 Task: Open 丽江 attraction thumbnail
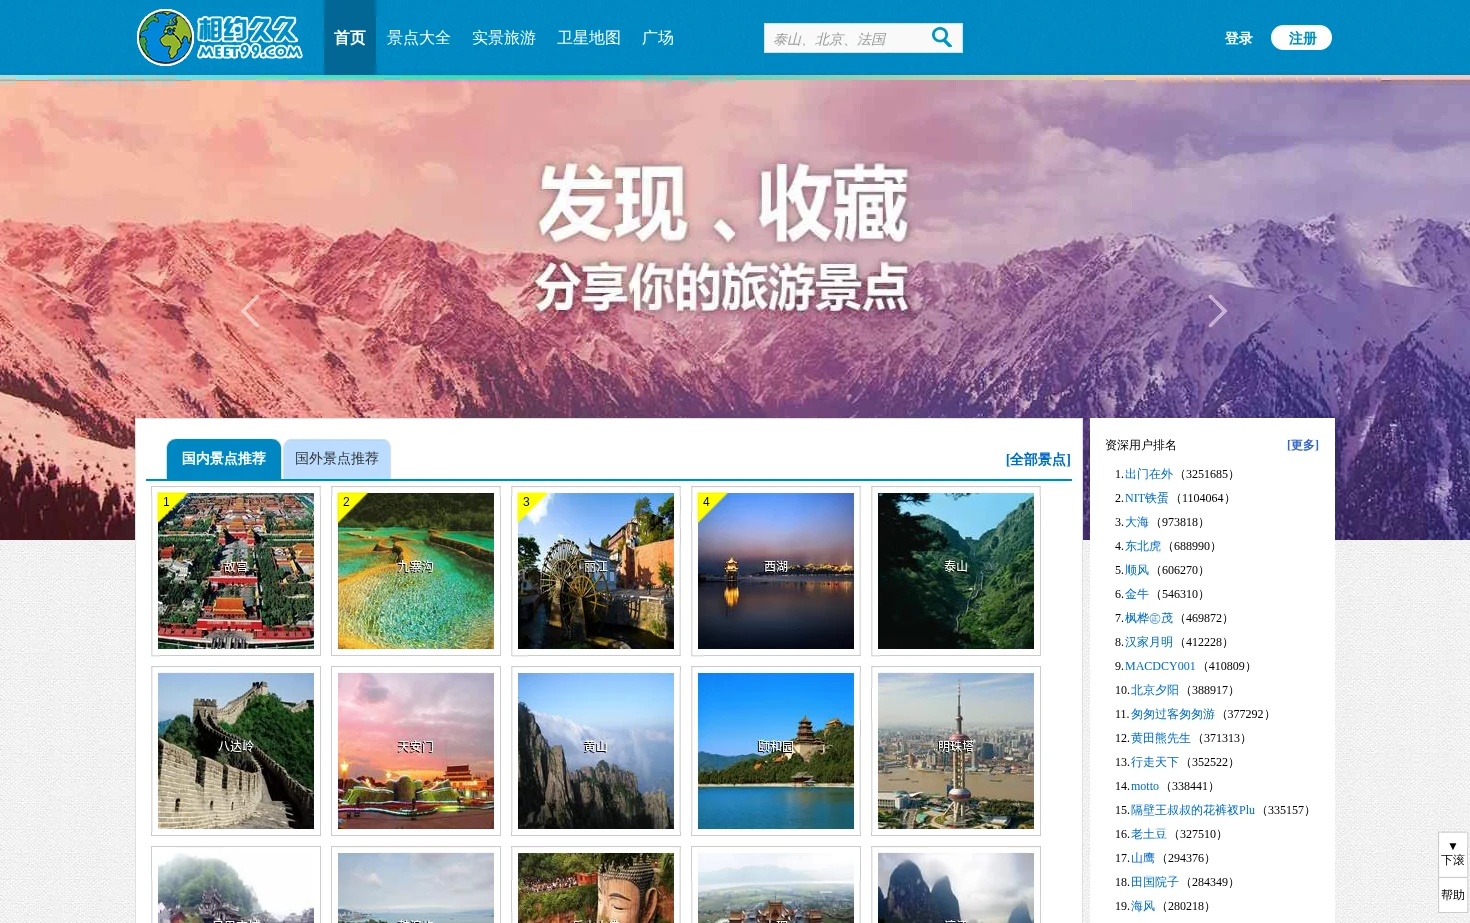coord(596,571)
